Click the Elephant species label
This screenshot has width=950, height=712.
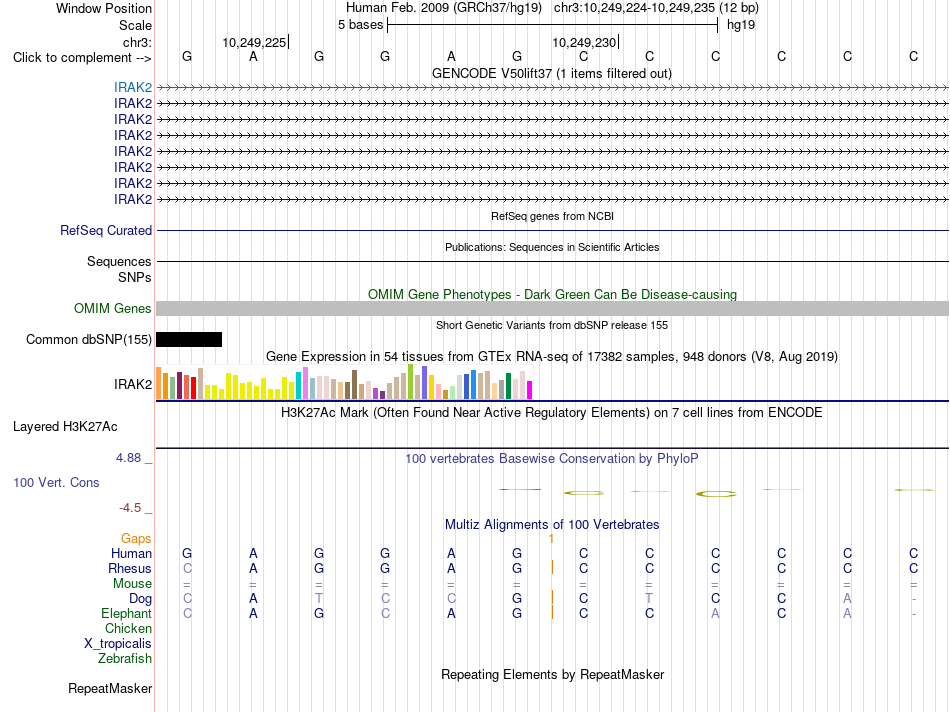tap(127, 613)
